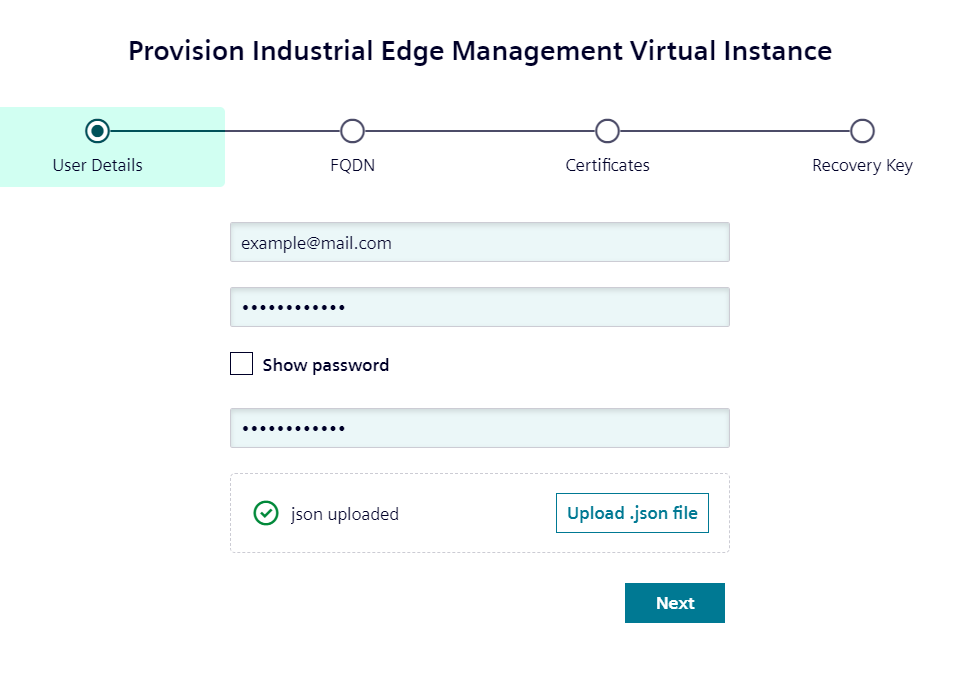The width and height of the screenshot is (956, 690).
Task: Click the success check icon beside upload status
Action: point(265,513)
